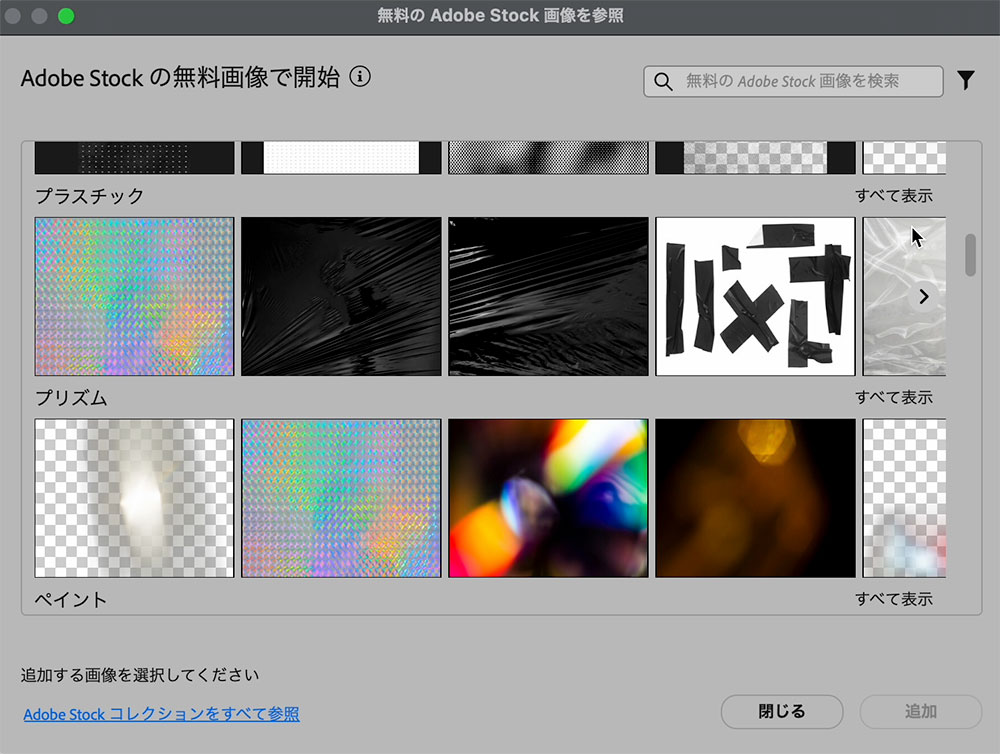Screen dimensions: 1000x754
Task: Select the holographic plastic texture thumbnail
Action: (x=135, y=297)
